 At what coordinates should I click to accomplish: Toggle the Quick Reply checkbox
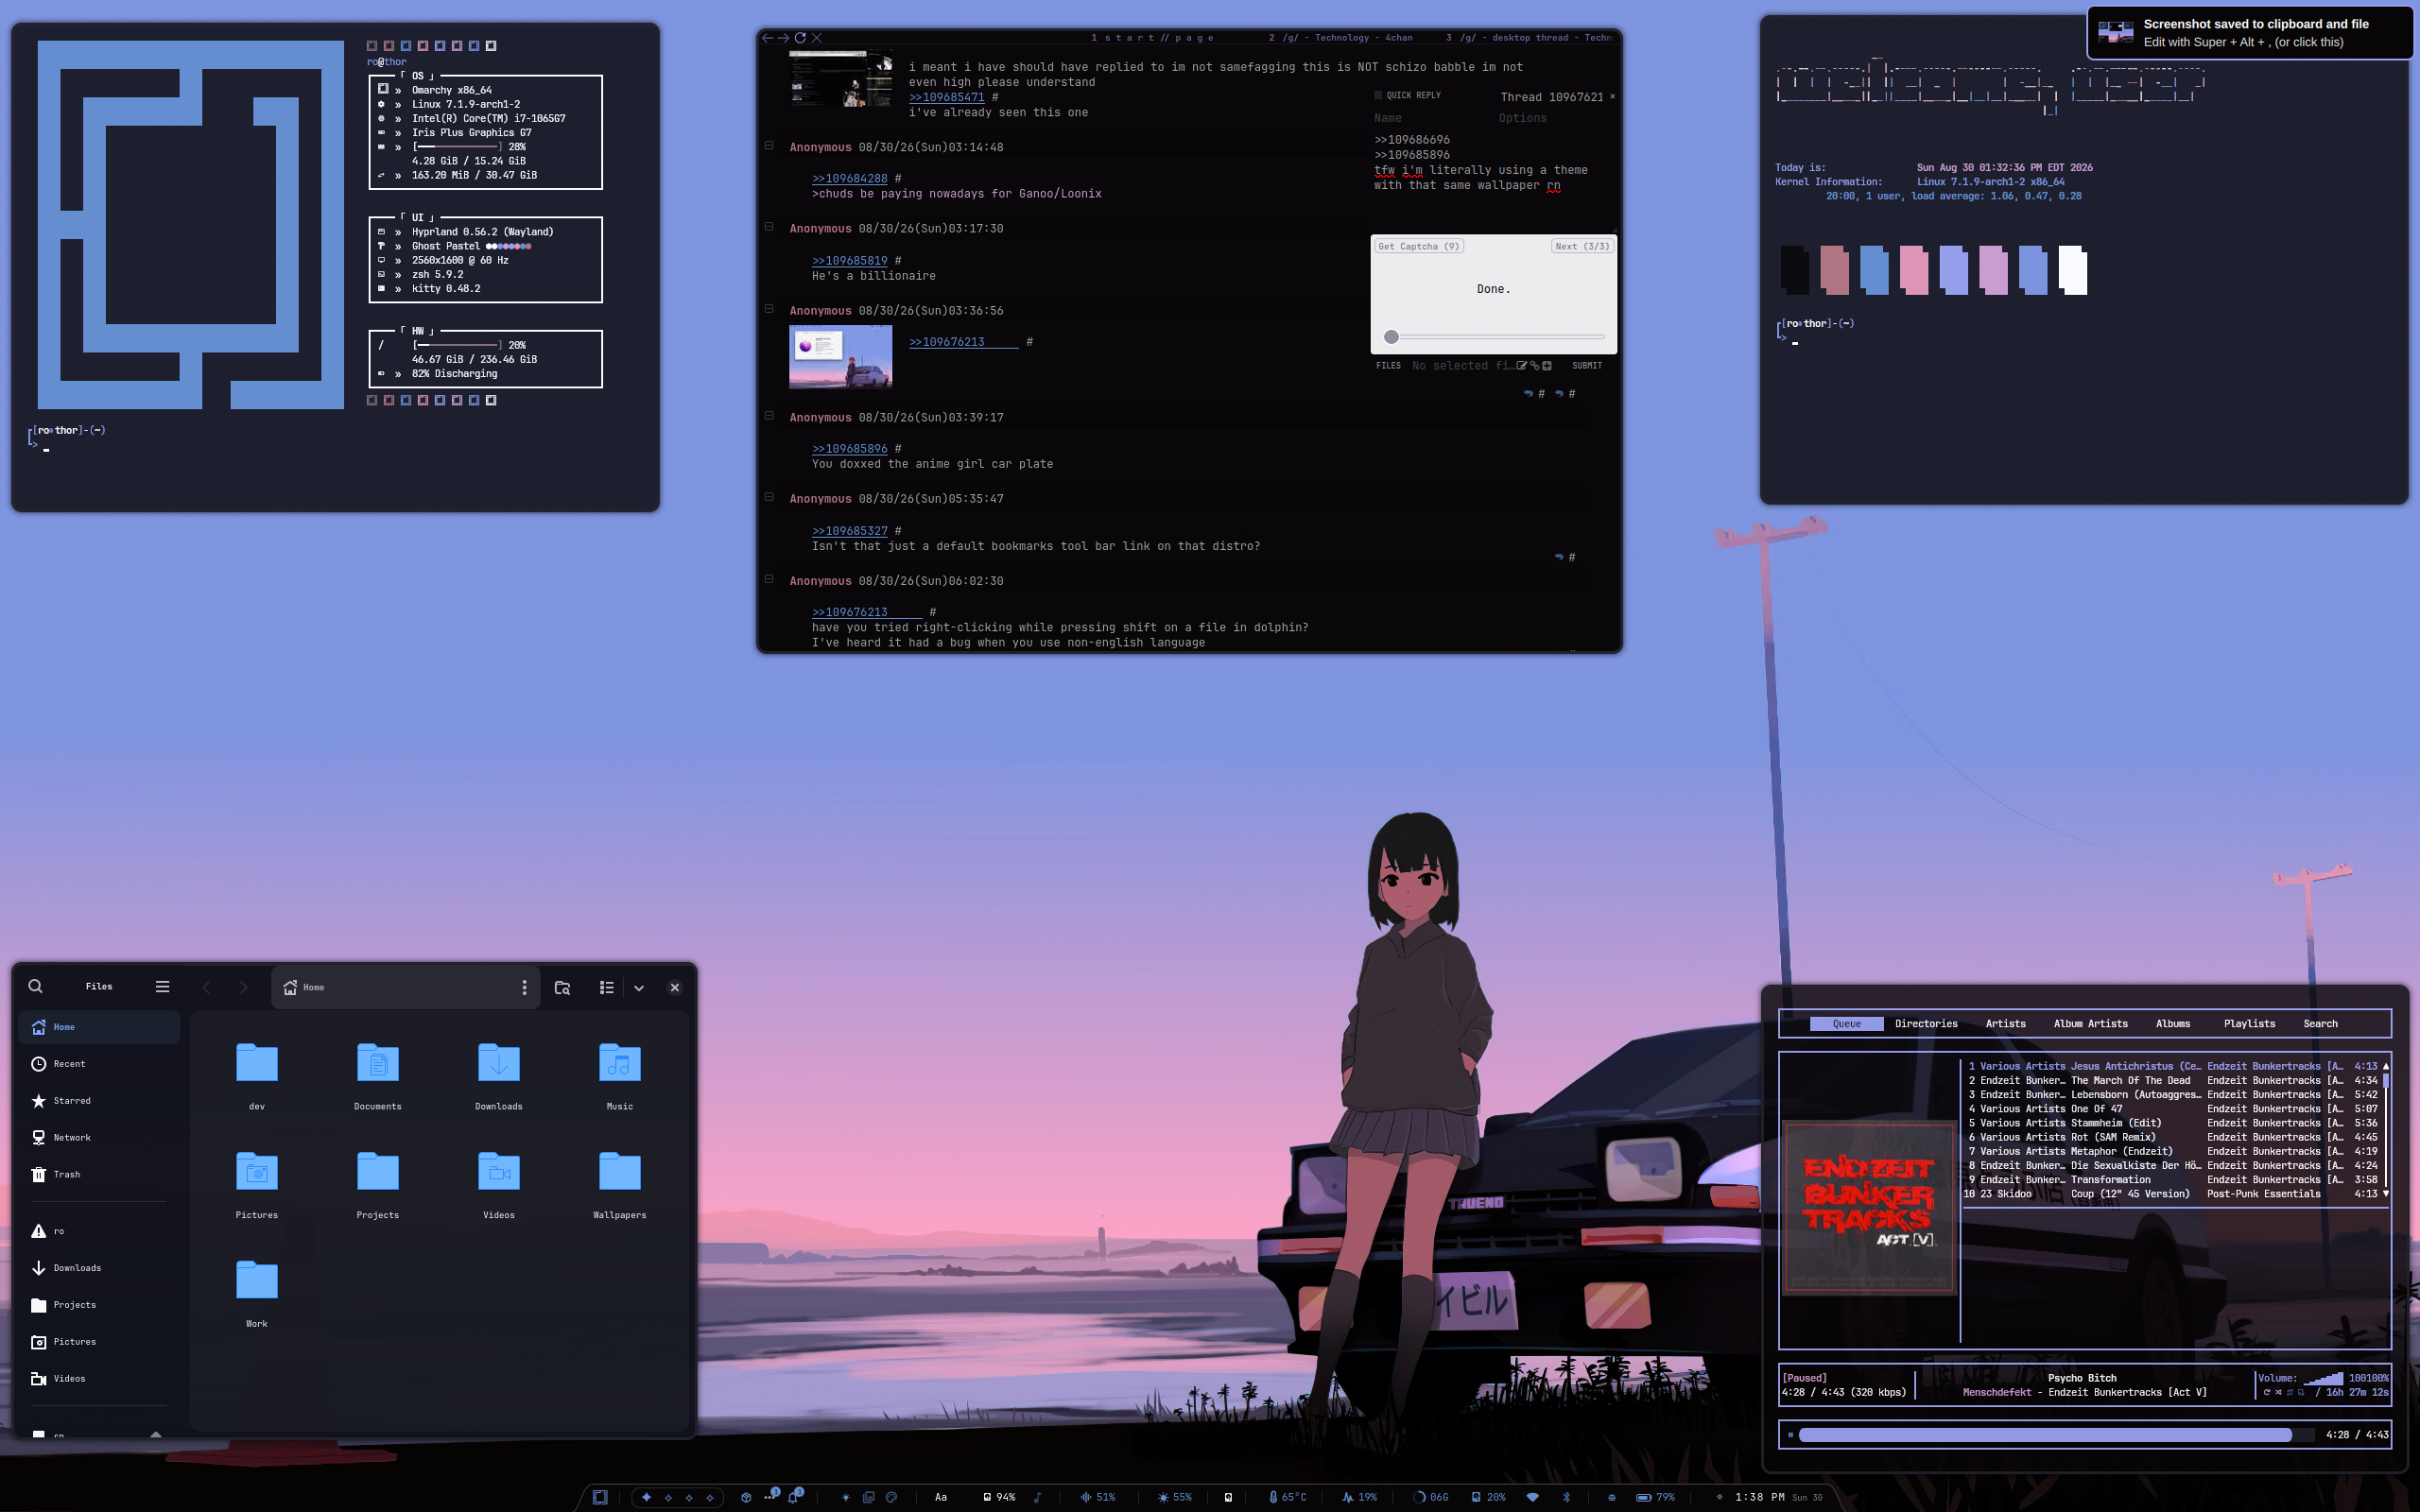pyautogui.click(x=1378, y=96)
